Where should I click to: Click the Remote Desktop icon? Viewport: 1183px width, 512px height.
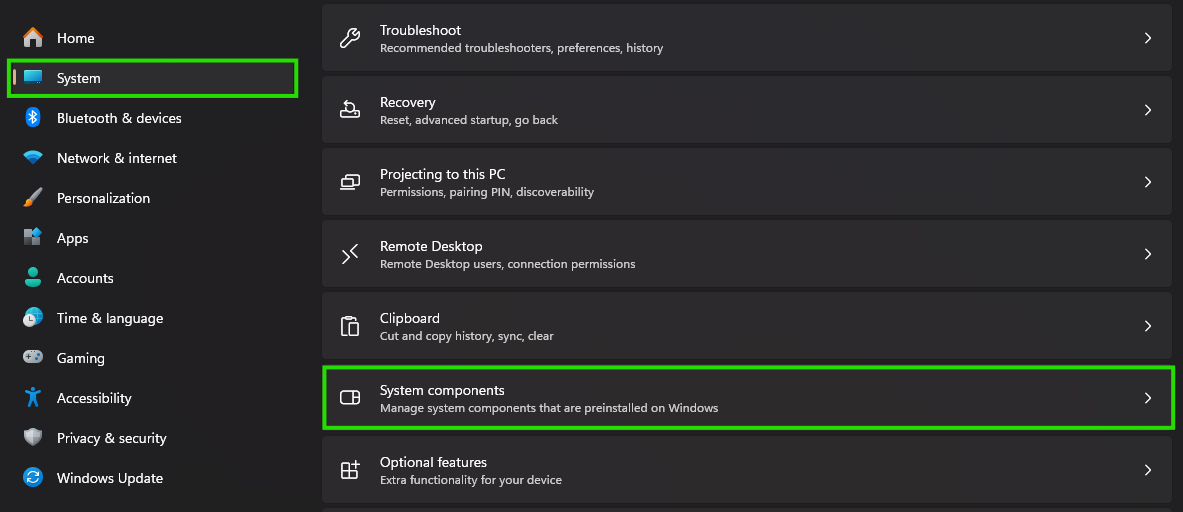(350, 254)
